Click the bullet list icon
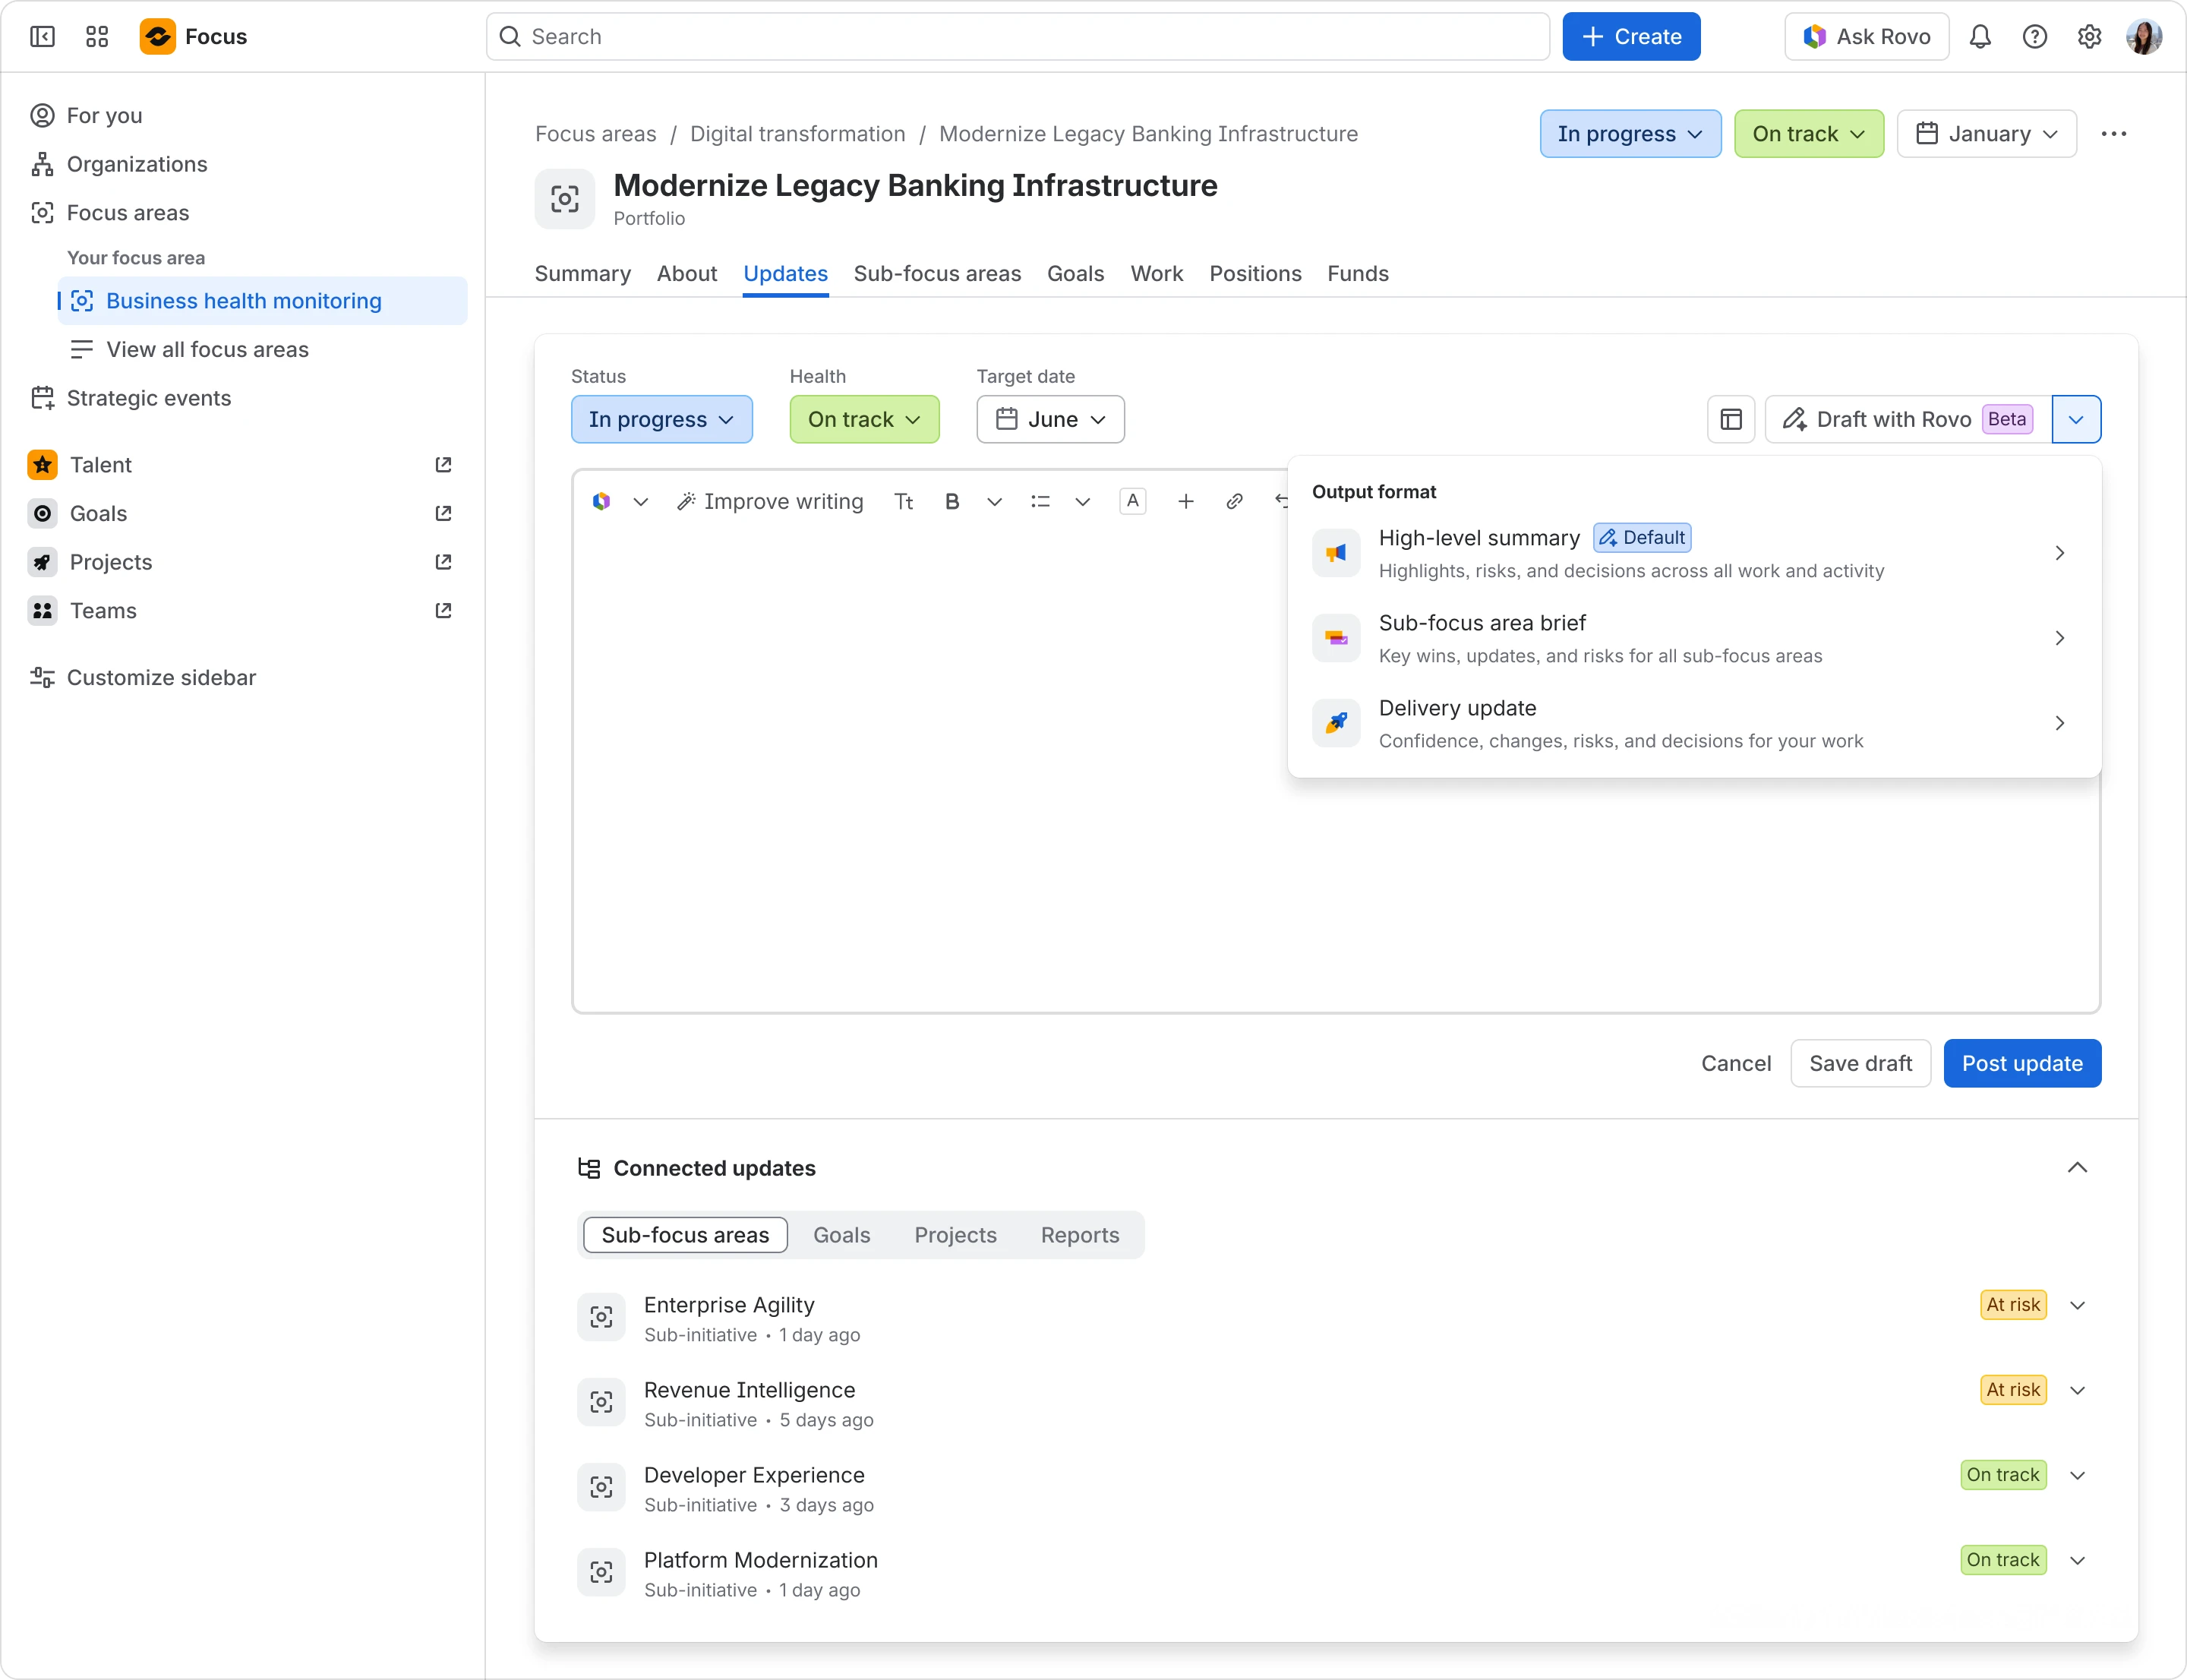The width and height of the screenshot is (2187, 1680). tap(1040, 502)
